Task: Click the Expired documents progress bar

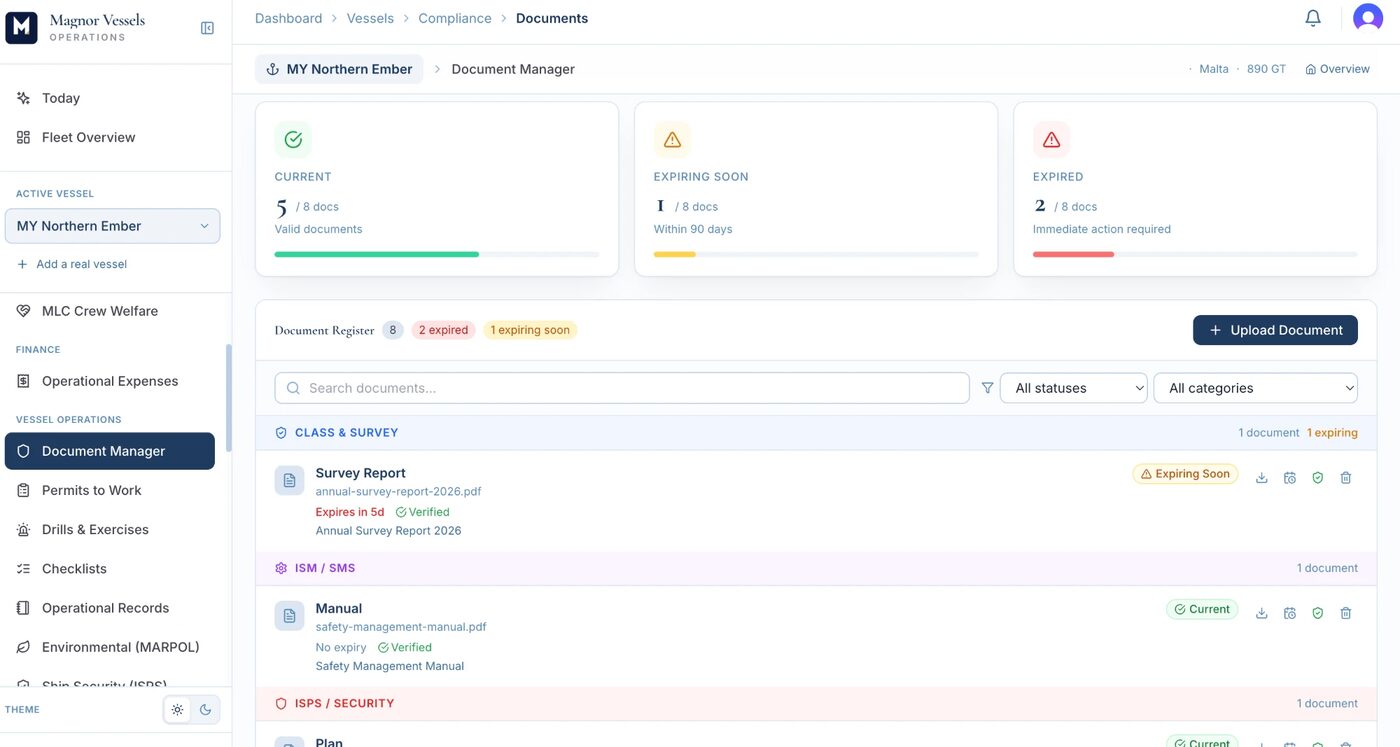Action: [x=1195, y=254]
